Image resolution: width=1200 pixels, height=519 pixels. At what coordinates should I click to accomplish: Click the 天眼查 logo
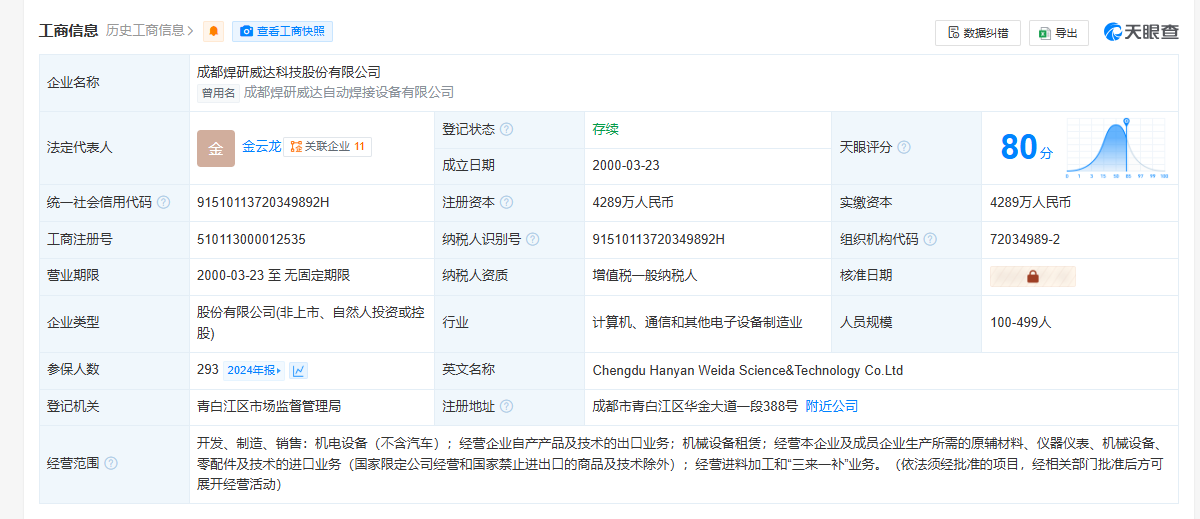click(x=1140, y=32)
